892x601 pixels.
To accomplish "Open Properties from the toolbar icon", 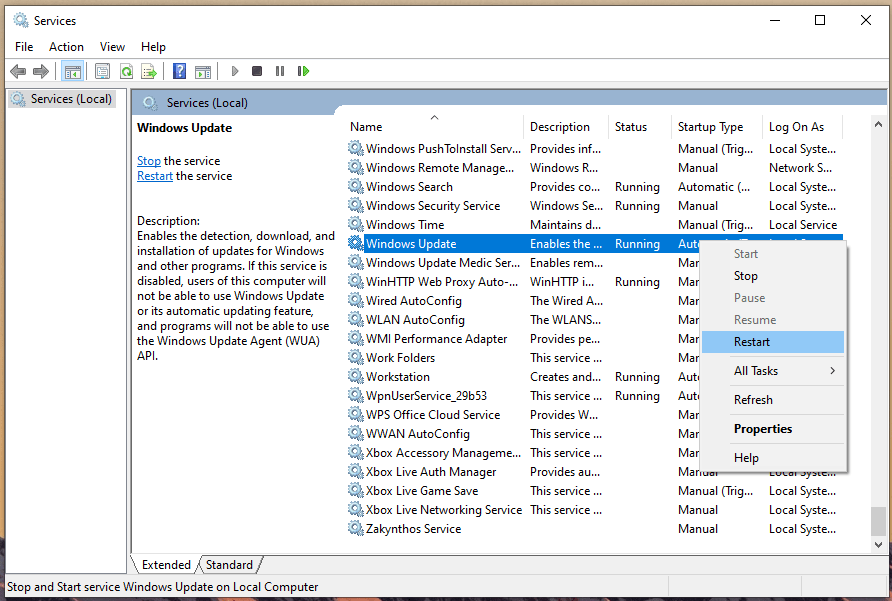I will tap(102, 71).
